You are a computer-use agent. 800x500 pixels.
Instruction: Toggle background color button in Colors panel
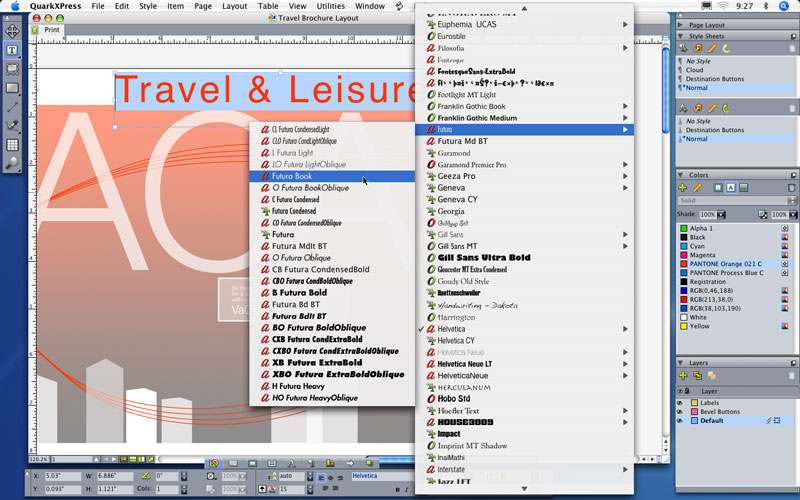click(x=743, y=187)
